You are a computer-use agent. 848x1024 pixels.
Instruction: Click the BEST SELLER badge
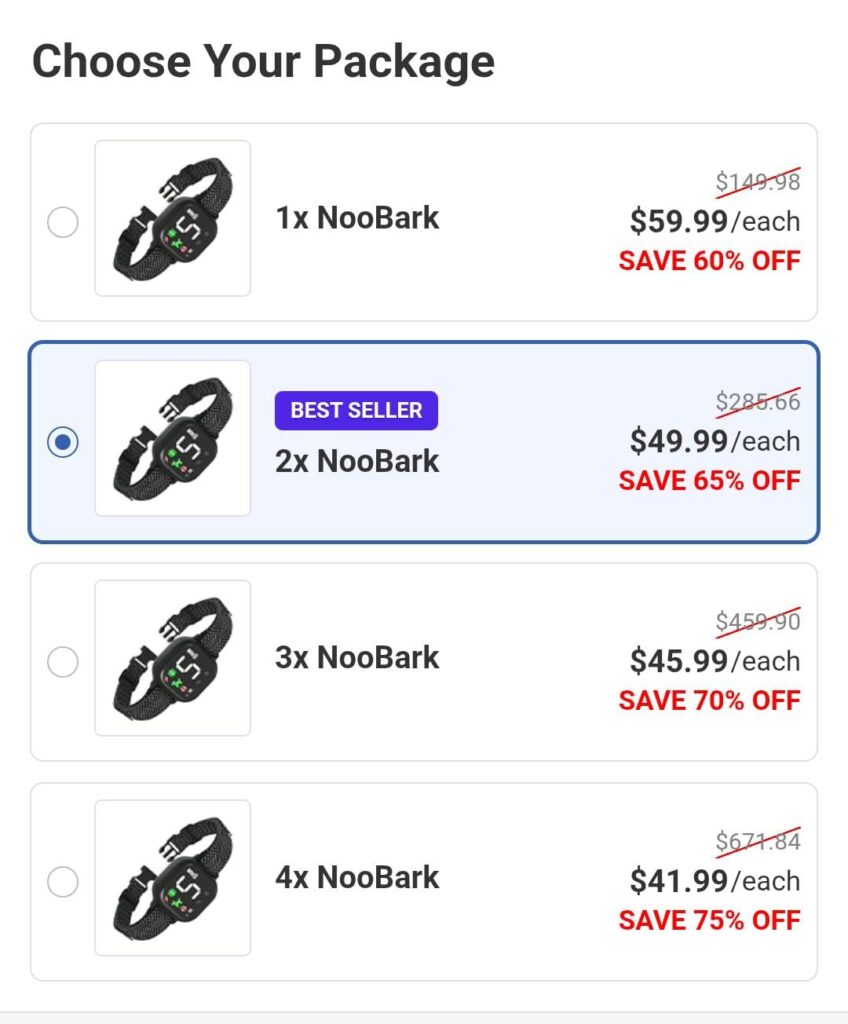(356, 410)
